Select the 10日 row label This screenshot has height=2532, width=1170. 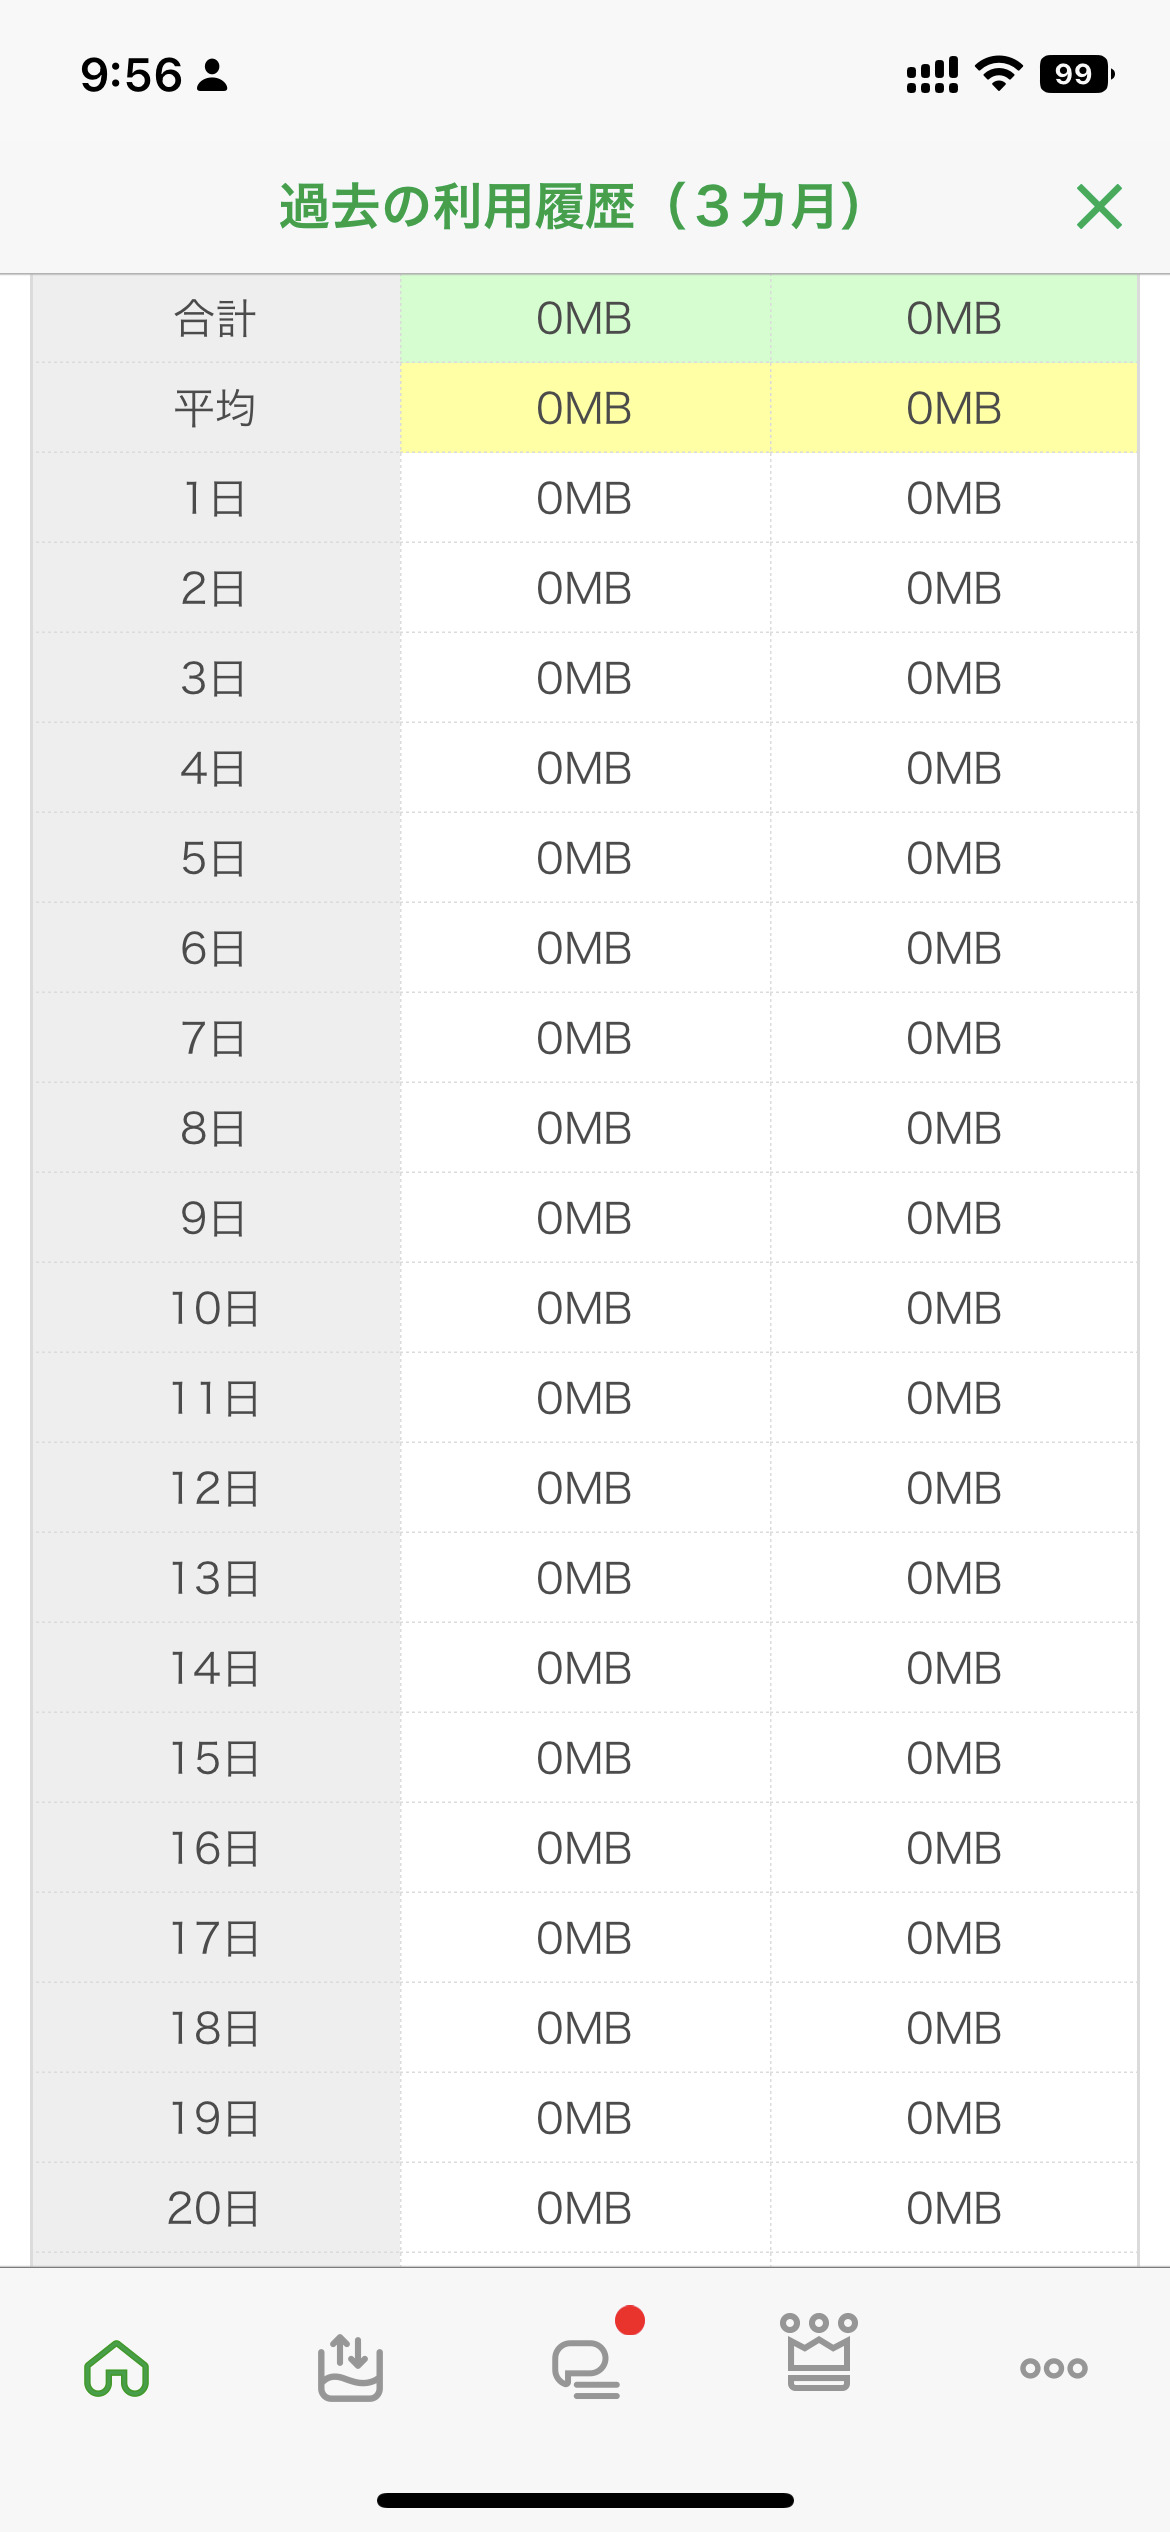coord(216,1308)
